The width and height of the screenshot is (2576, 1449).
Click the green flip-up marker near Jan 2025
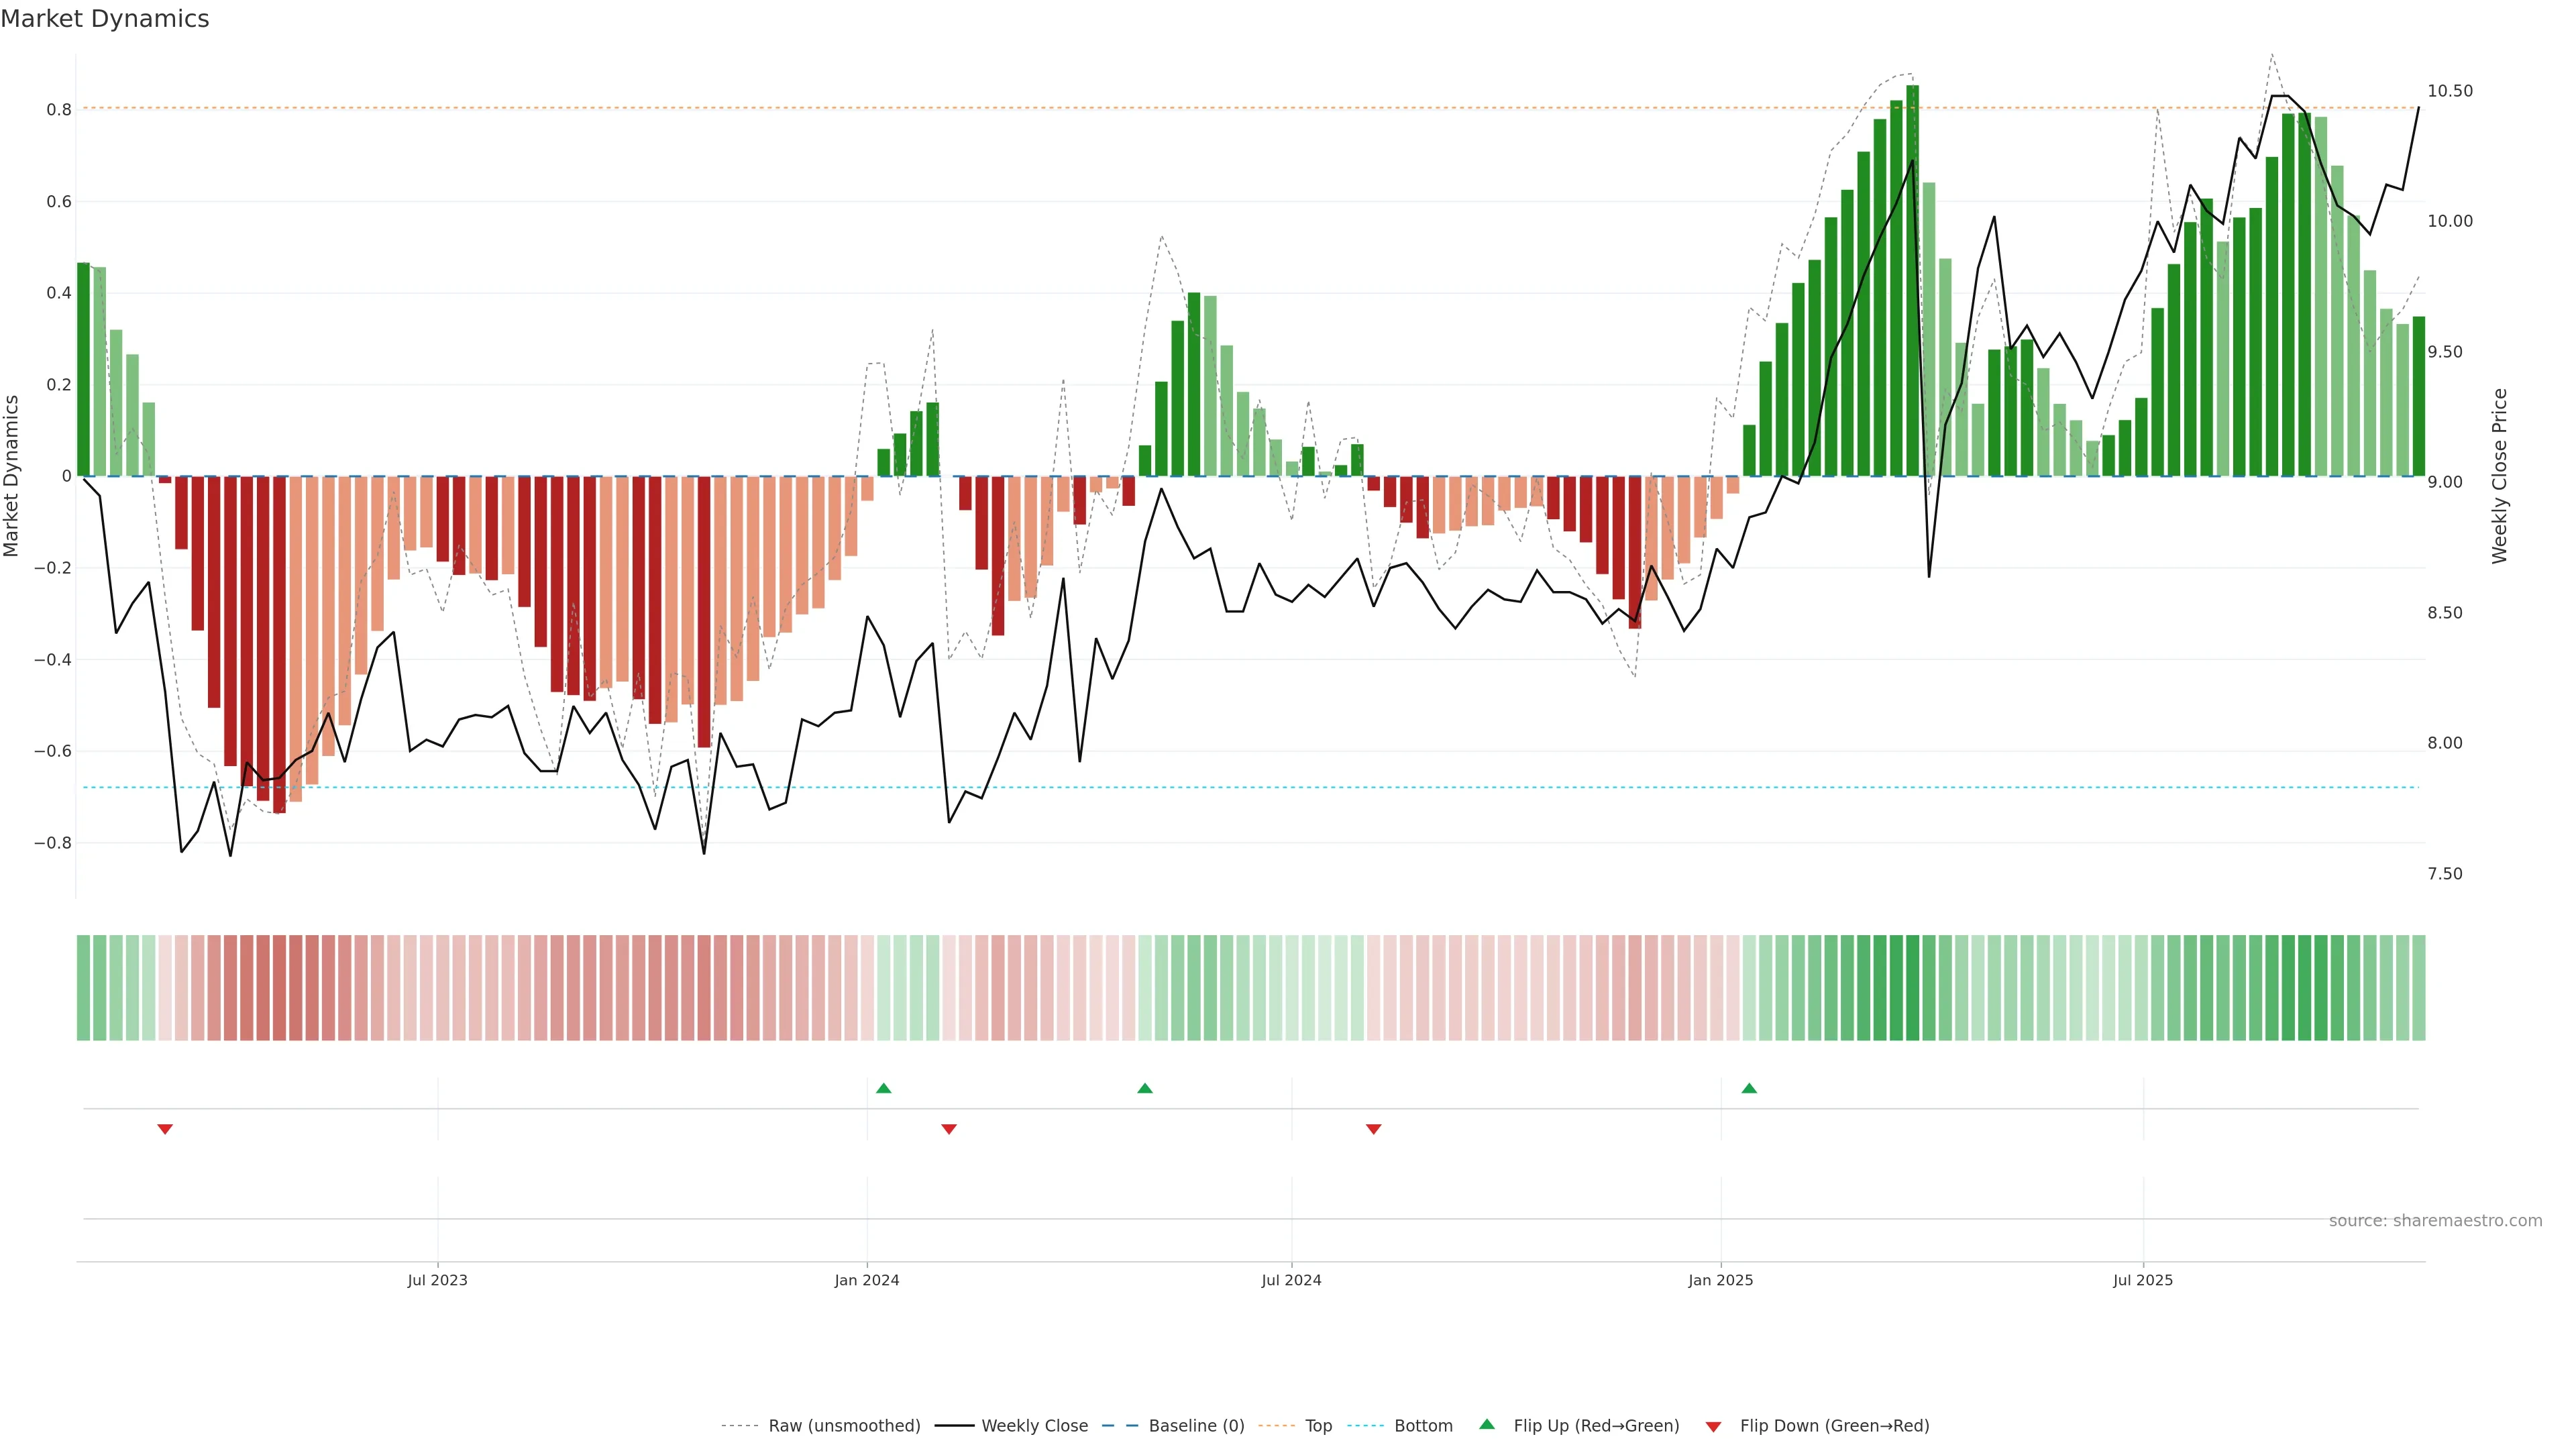coord(1749,1088)
